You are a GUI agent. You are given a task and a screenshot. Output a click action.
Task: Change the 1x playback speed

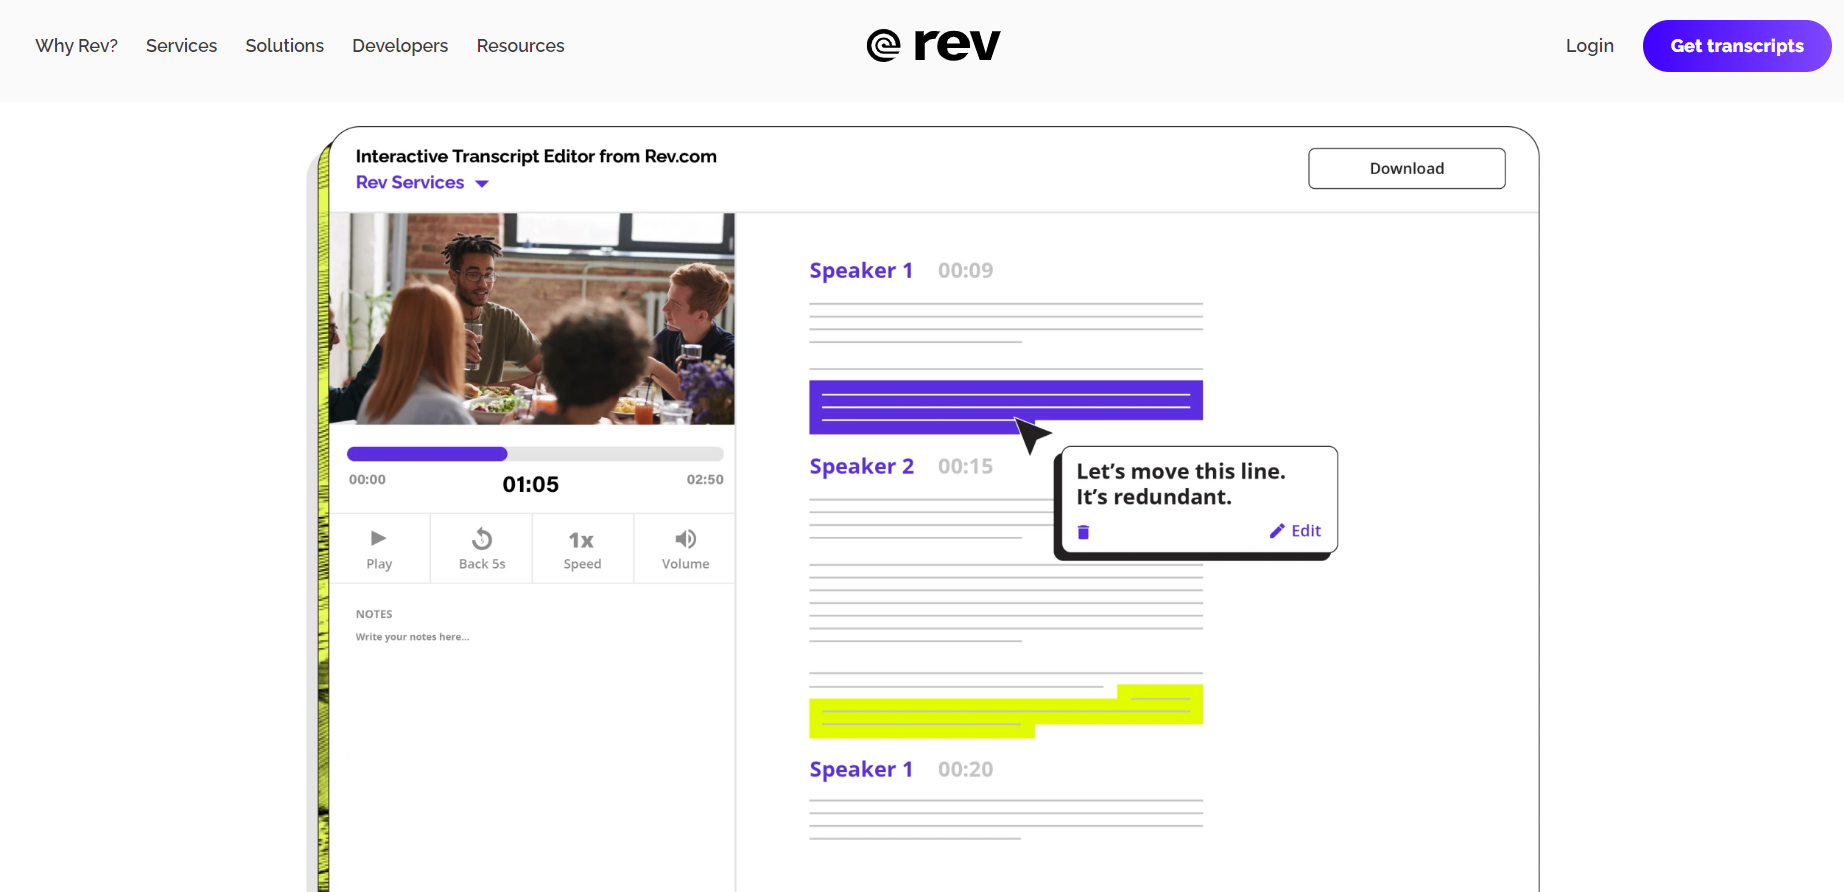(581, 540)
